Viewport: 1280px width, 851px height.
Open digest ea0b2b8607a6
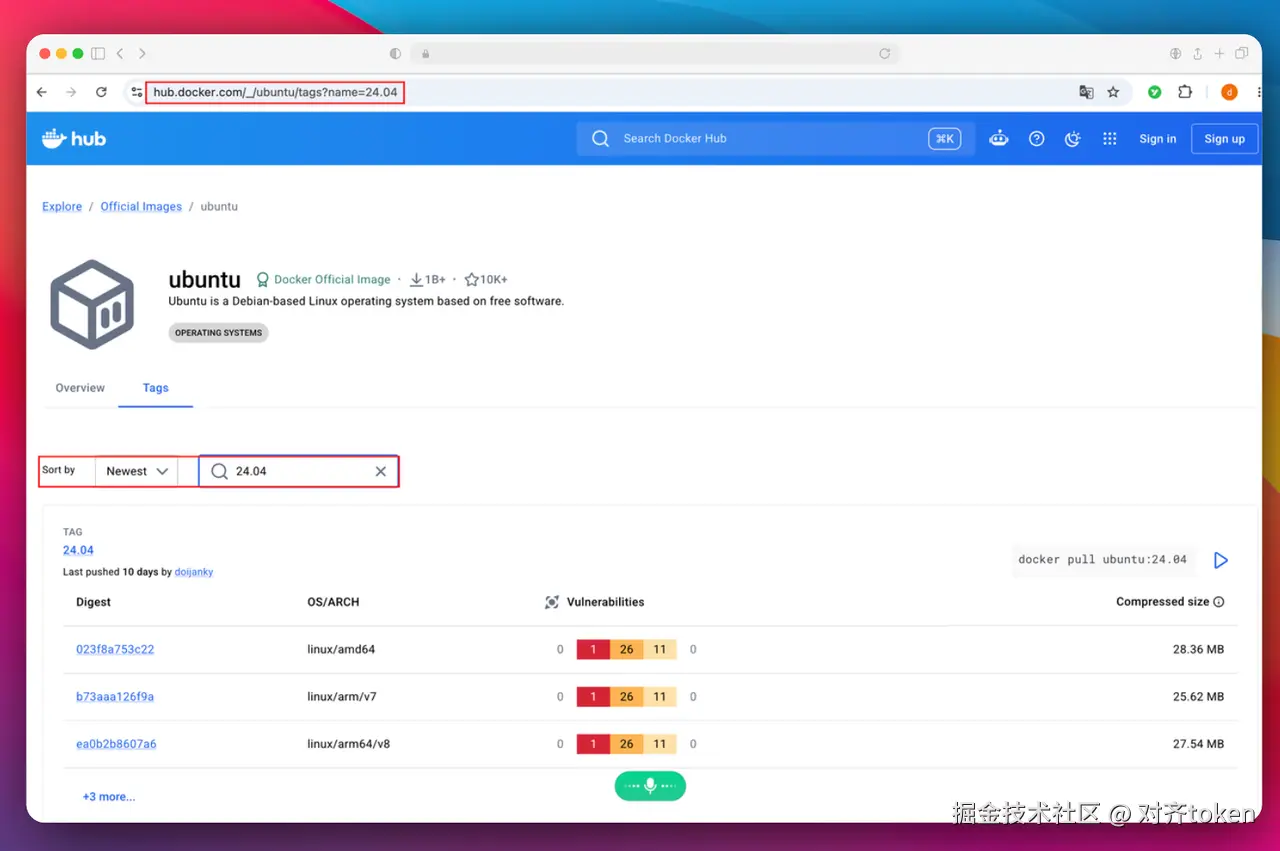click(116, 744)
